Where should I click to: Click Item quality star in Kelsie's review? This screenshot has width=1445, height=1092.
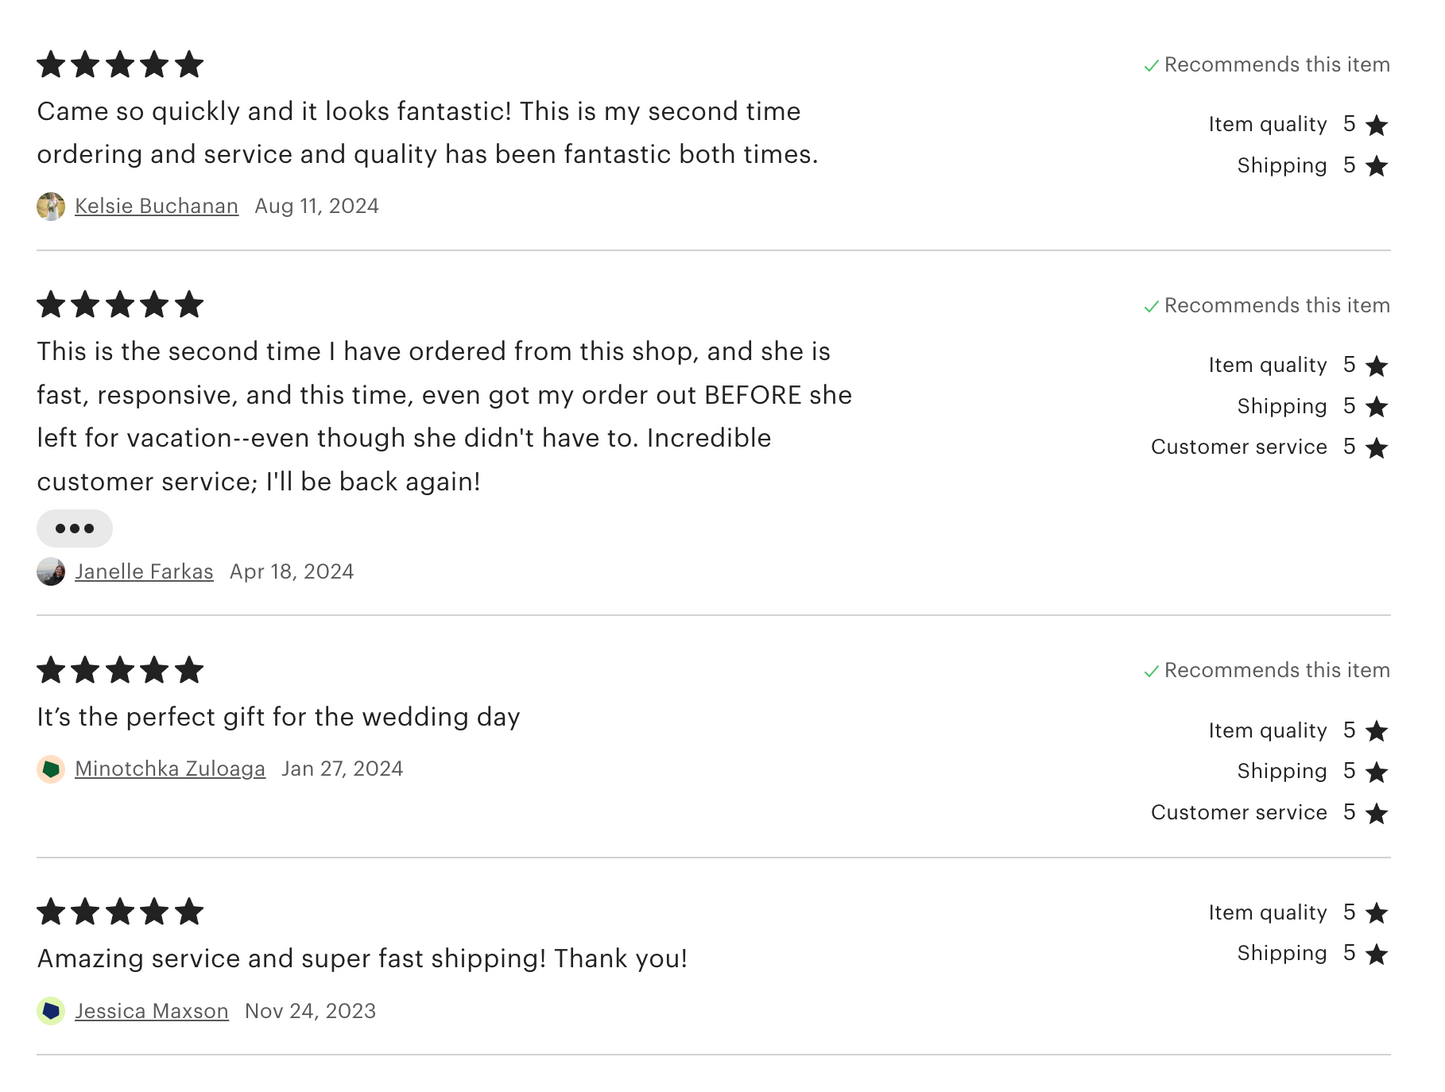point(1377,125)
